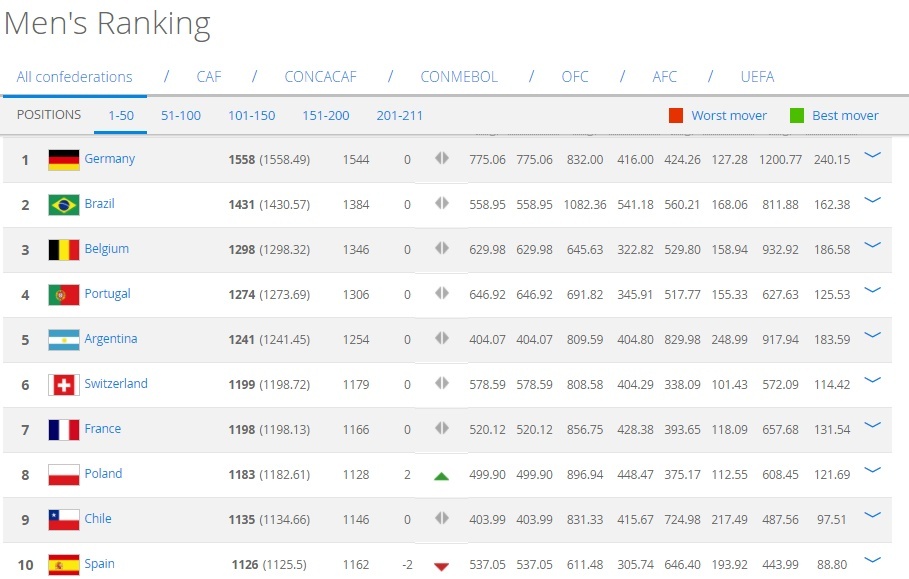Expand the Argentina row details chevron

click(x=872, y=335)
